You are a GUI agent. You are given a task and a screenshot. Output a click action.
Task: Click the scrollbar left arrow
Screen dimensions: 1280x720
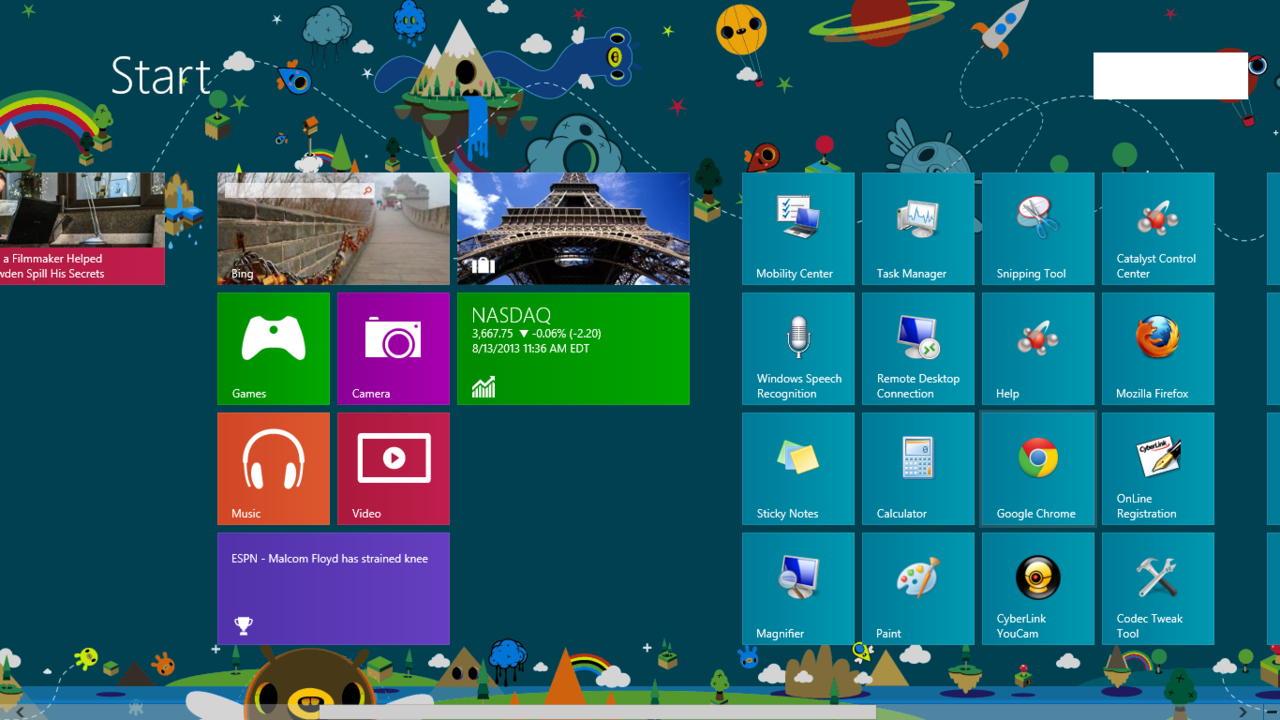pos(19,712)
